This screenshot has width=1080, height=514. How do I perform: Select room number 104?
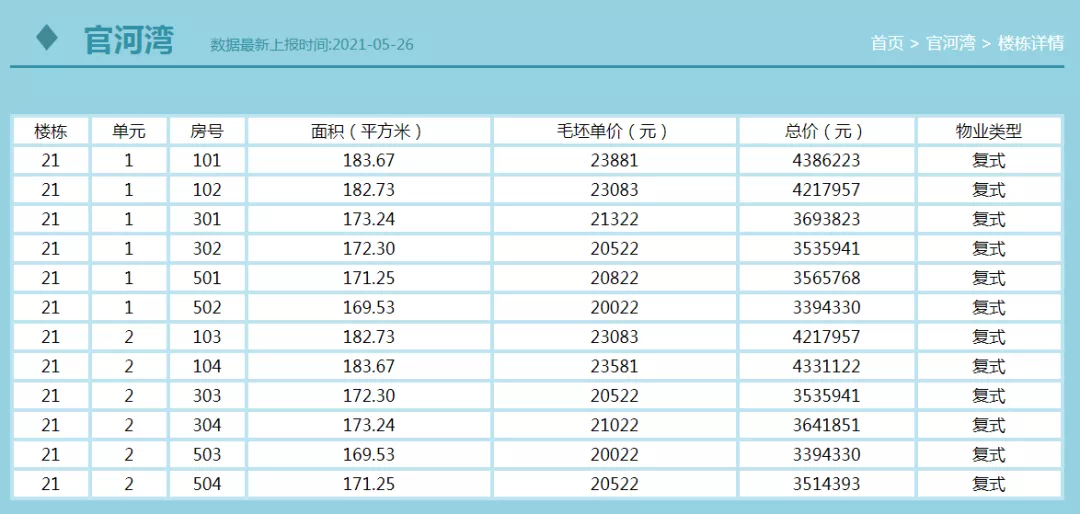click(207, 367)
